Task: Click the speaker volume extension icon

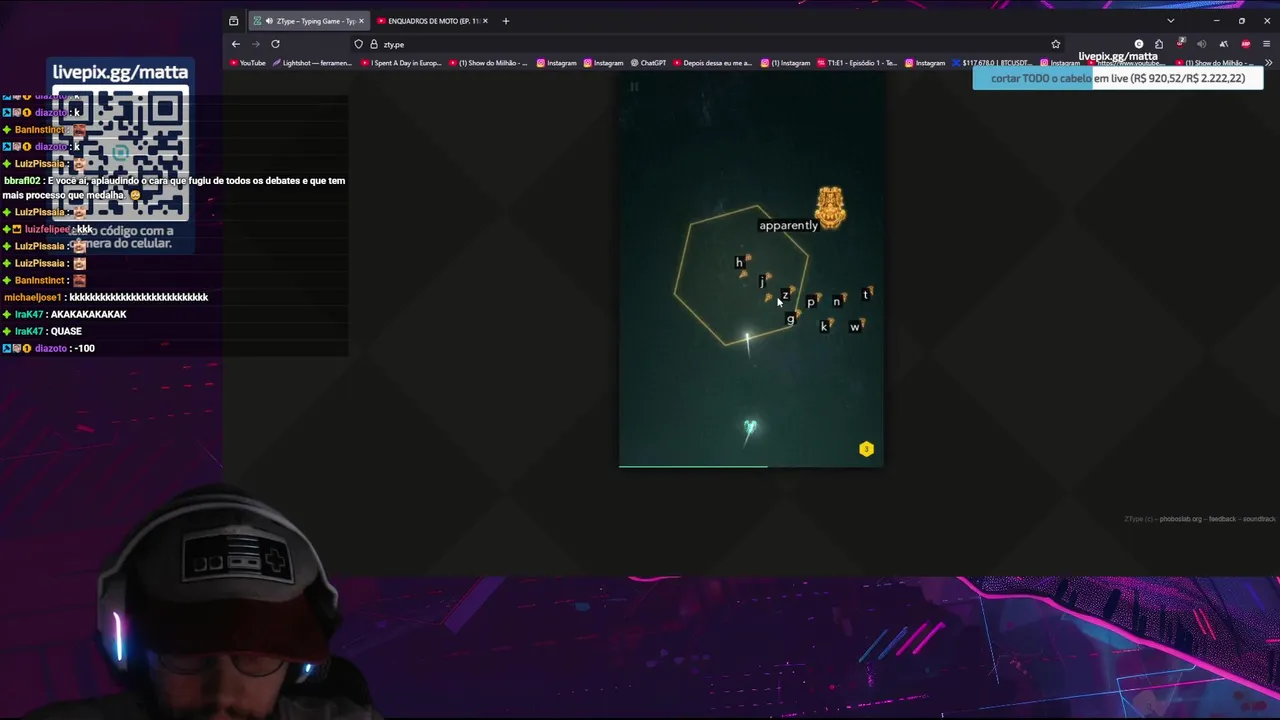Action: point(1201,44)
